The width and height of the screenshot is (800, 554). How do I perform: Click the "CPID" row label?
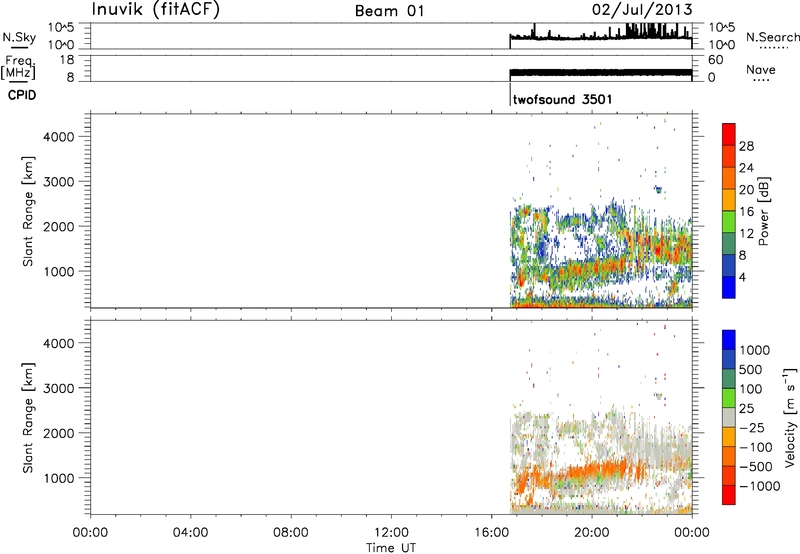click(x=22, y=95)
